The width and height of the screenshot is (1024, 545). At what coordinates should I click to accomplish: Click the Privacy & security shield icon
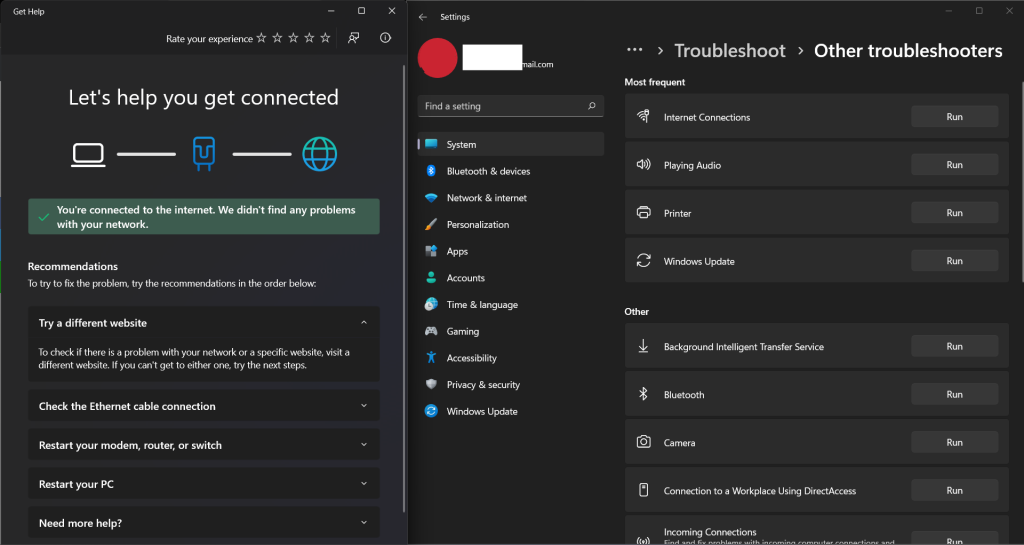point(431,384)
